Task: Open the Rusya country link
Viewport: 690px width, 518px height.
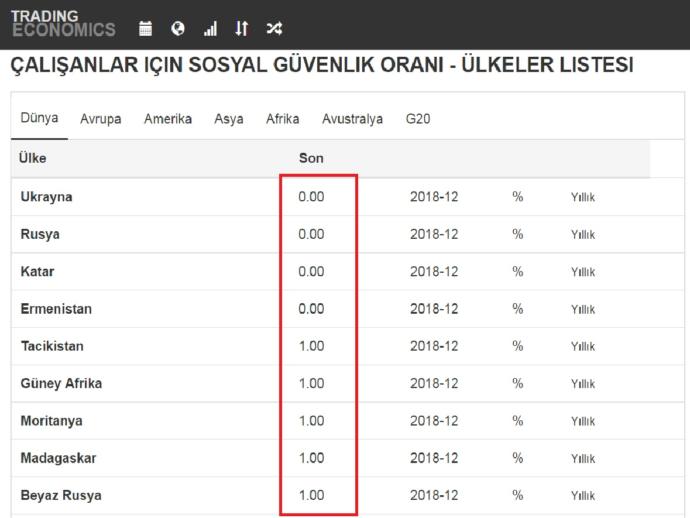Action: pyautogui.click(x=40, y=234)
